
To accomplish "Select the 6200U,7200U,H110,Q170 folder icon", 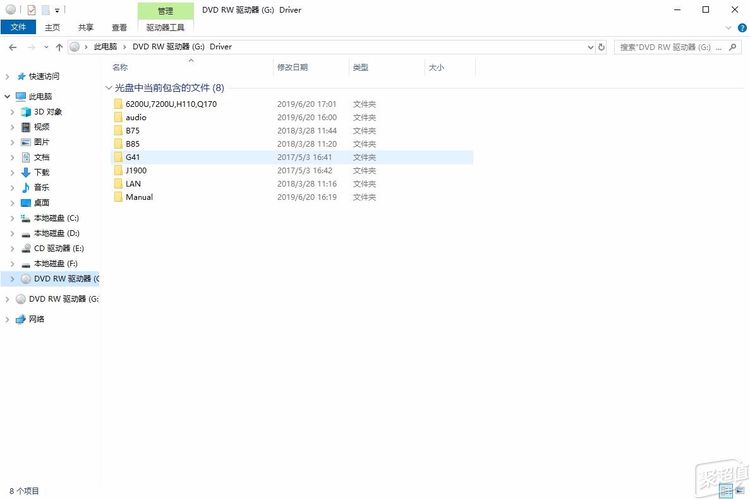I will (x=118, y=104).
